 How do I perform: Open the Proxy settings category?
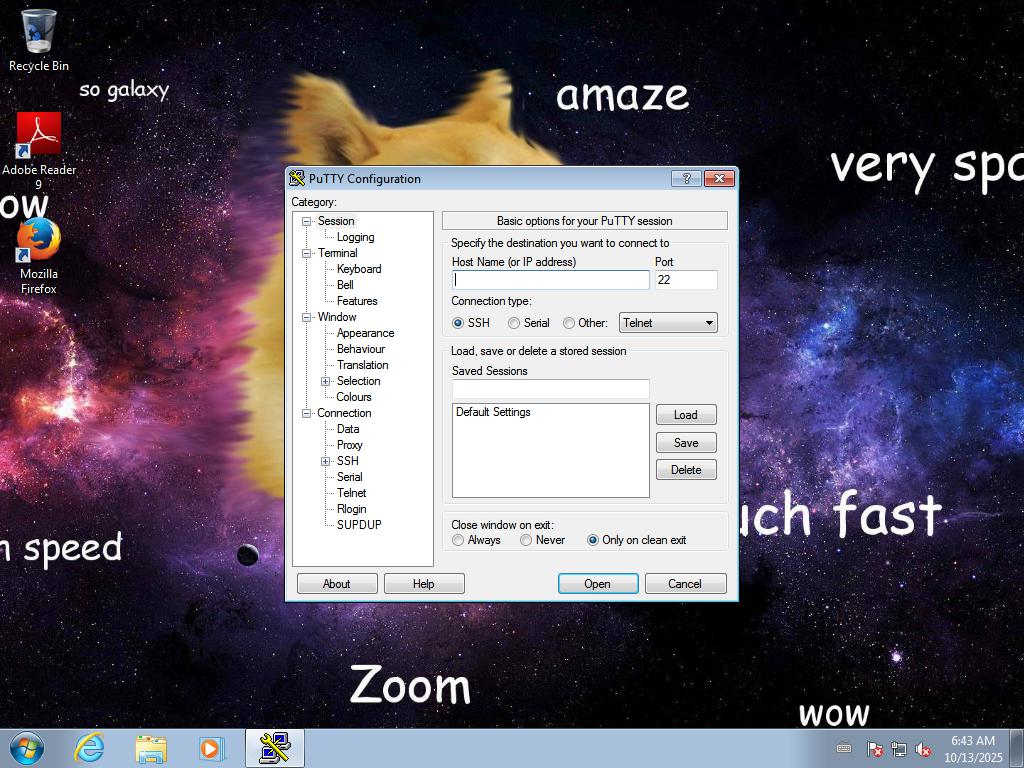pyautogui.click(x=349, y=445)
